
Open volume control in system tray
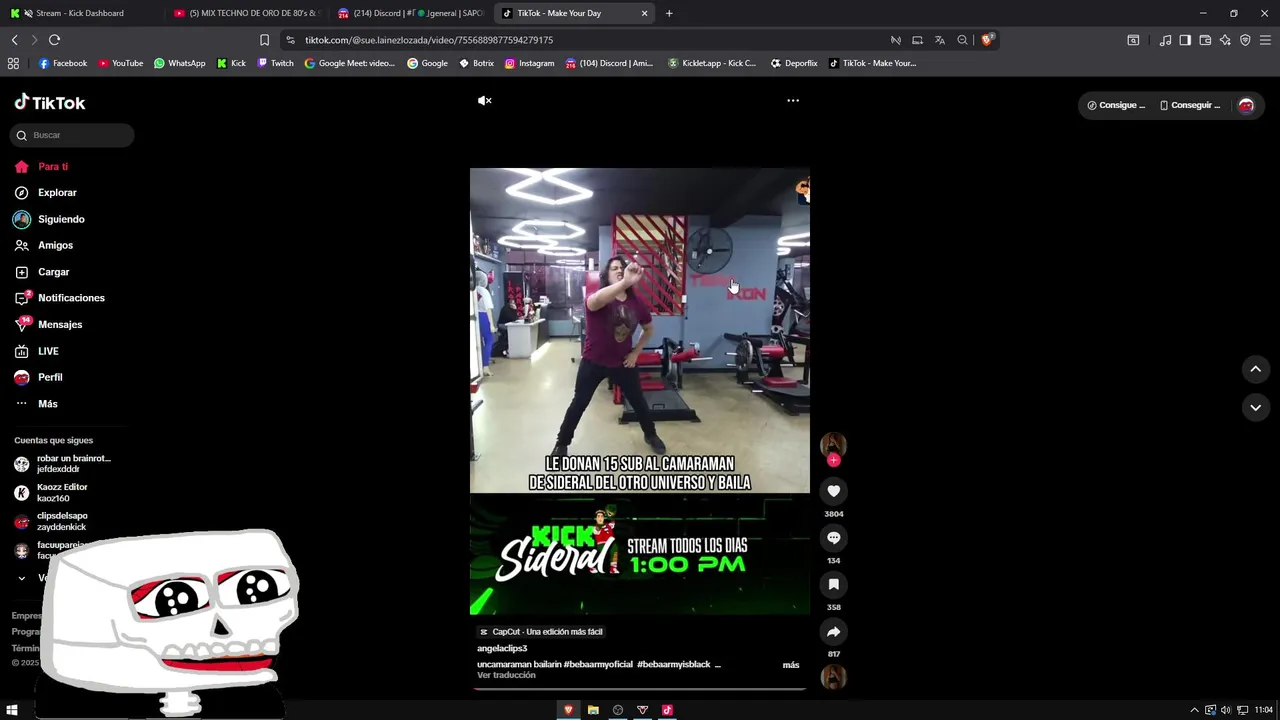point(1225,710)
